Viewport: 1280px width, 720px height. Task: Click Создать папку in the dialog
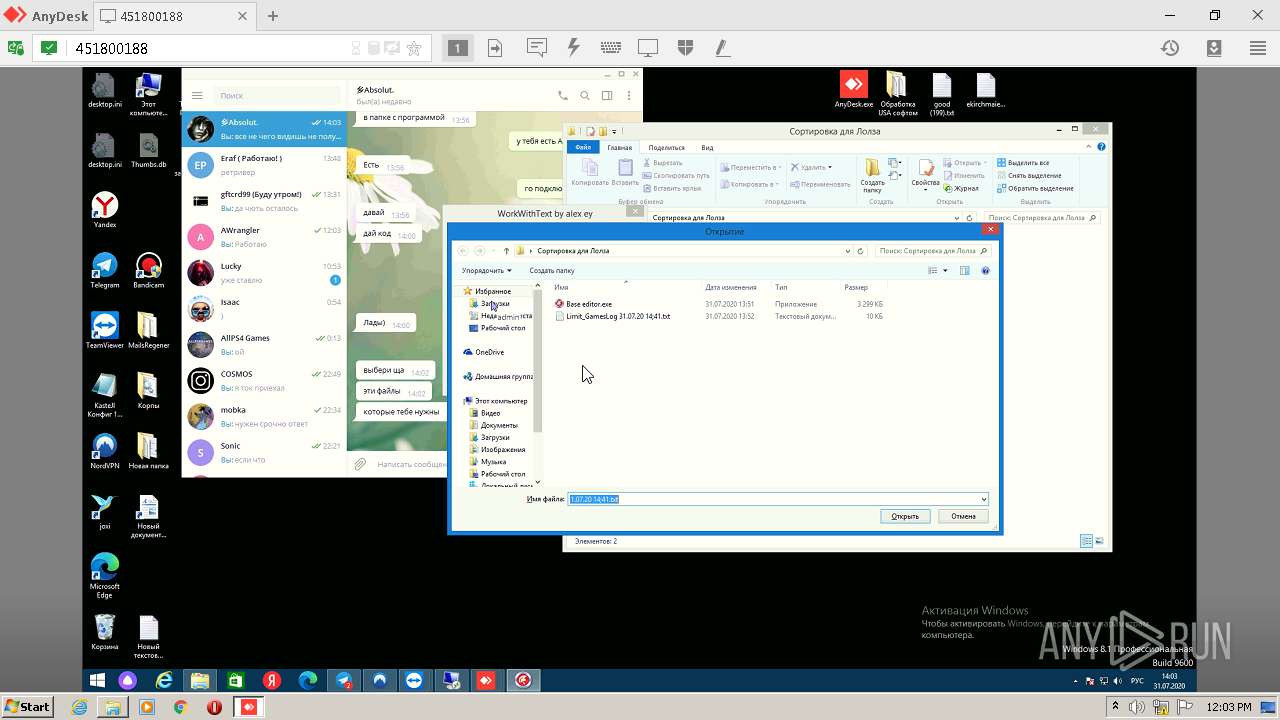pyautogui.click(x=552, y=270)
